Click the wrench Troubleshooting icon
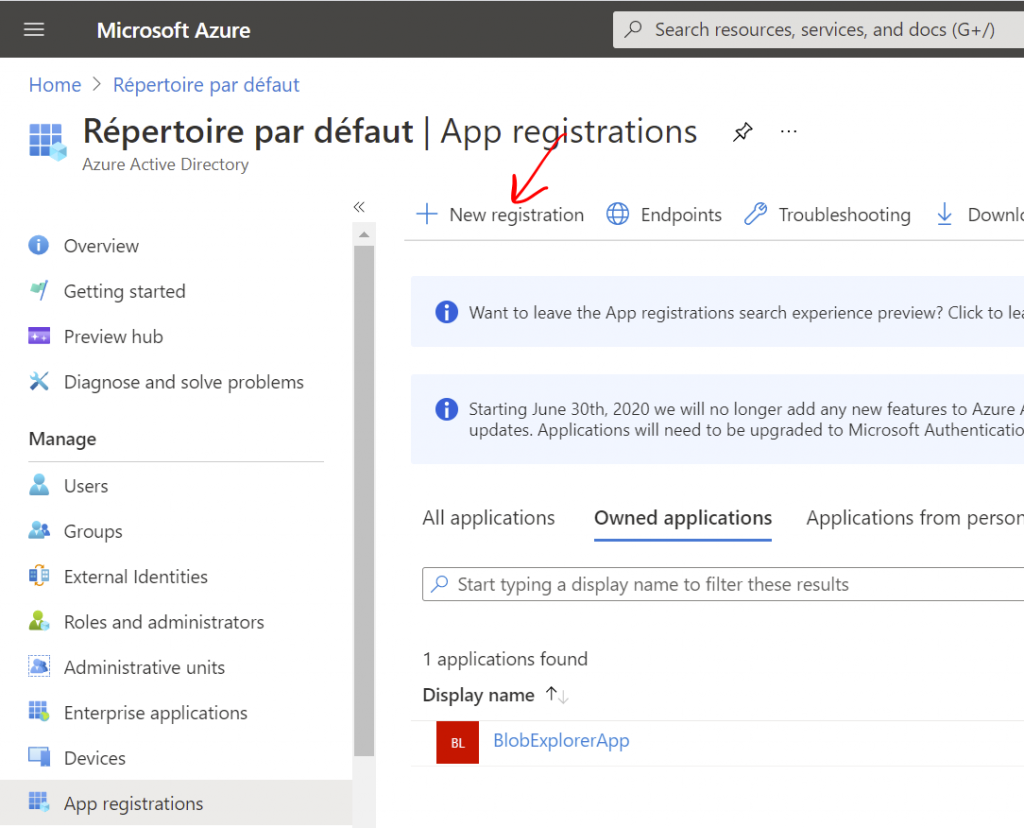Viewport: 1024px width, 828px height. pyautogui.click(x=756, y=214)
